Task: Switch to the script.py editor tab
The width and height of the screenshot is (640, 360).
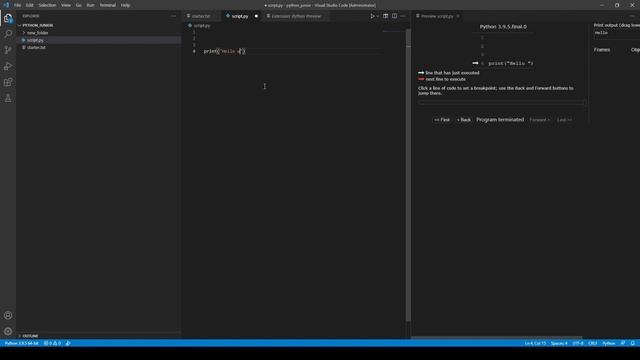Action: pos(240,16)
